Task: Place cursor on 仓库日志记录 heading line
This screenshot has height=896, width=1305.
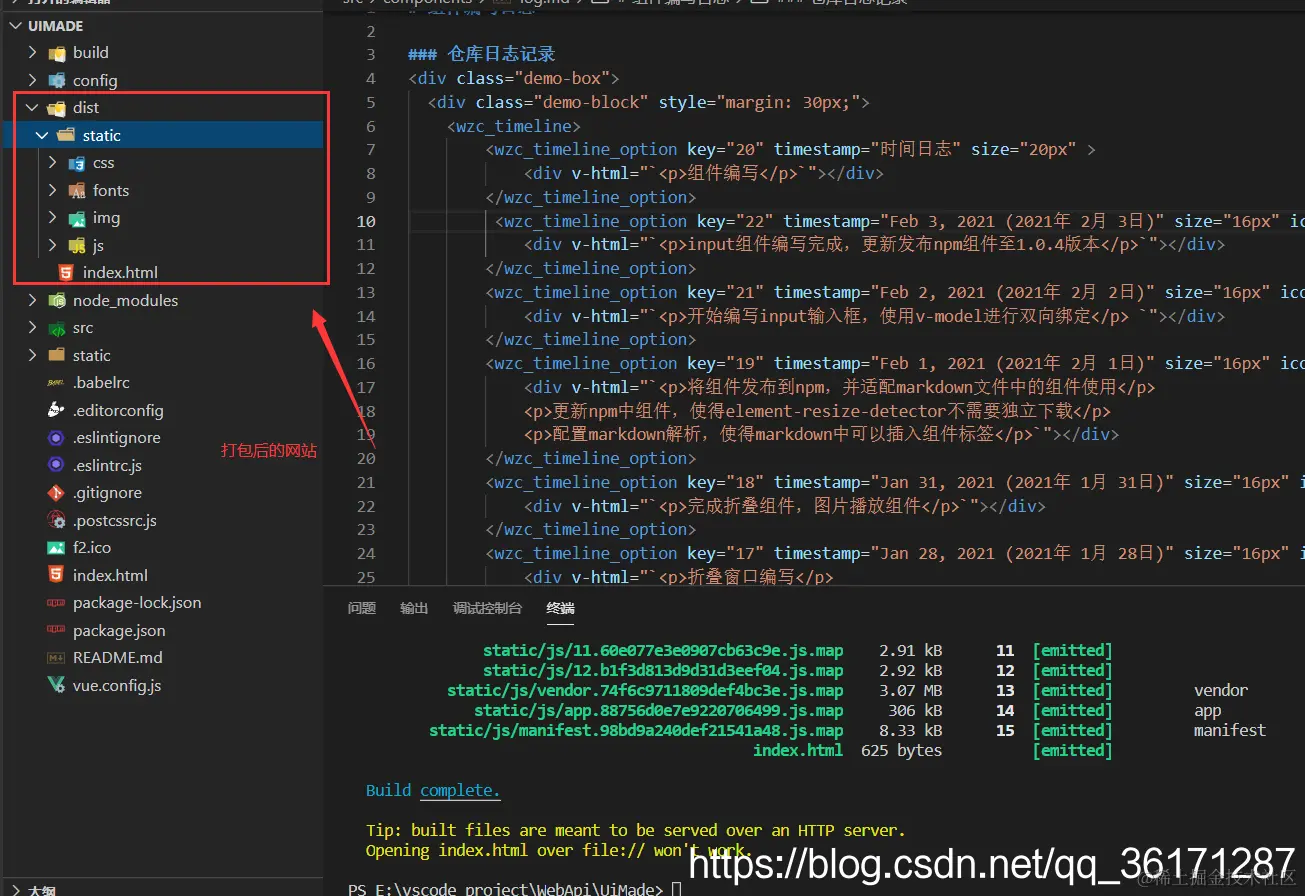Action: click(x=482, y=54)
